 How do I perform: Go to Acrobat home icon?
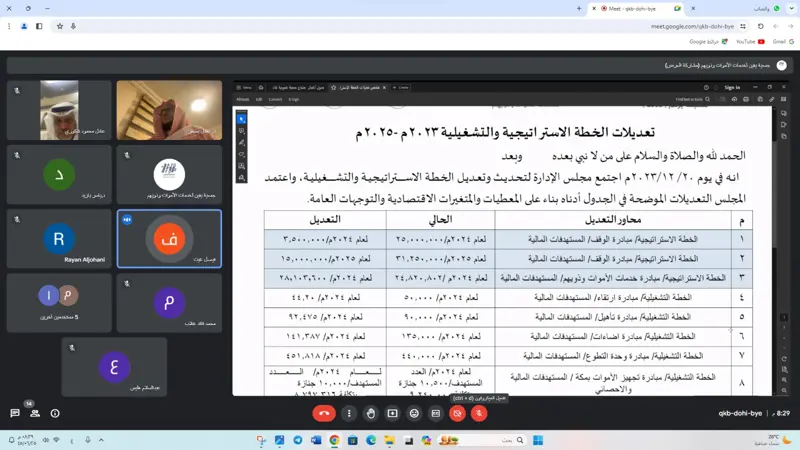pyautogui.click(x=261, y=88)
